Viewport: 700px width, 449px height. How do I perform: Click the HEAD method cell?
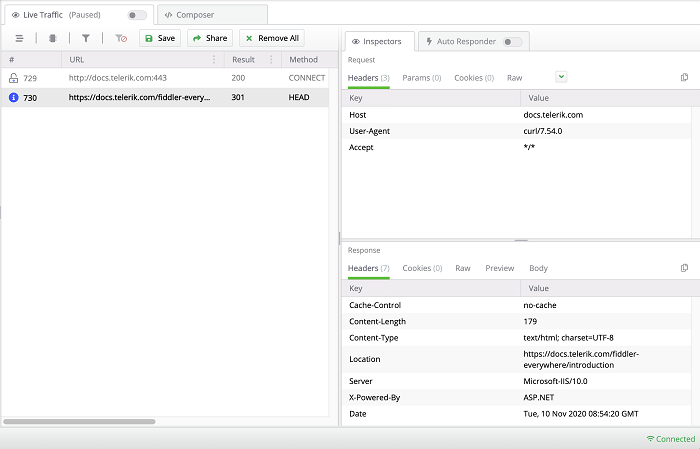coord(299,97)
